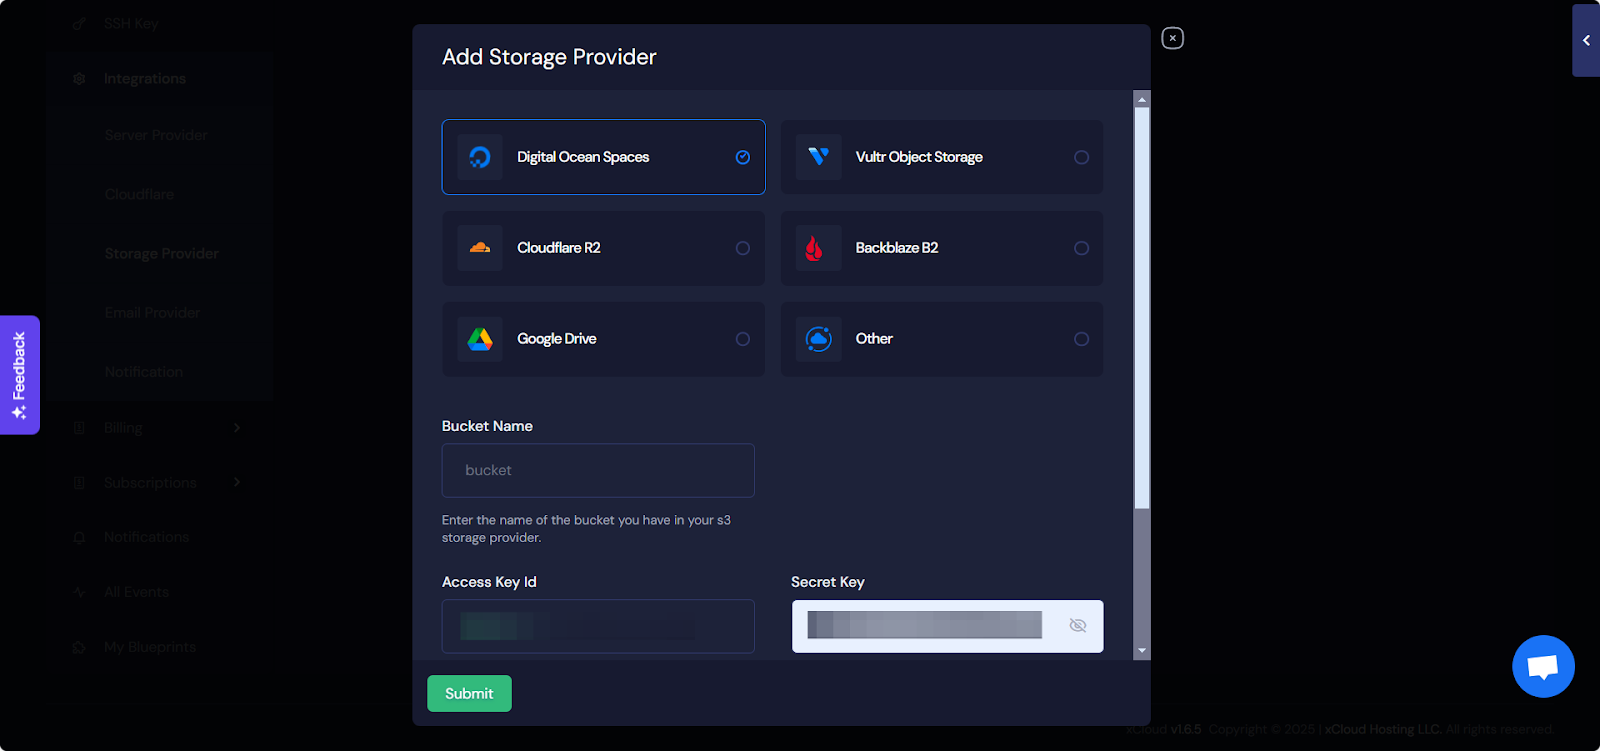Select Cloudflare R2 radio option
The image size is (1600, 751).
[743, 248]
